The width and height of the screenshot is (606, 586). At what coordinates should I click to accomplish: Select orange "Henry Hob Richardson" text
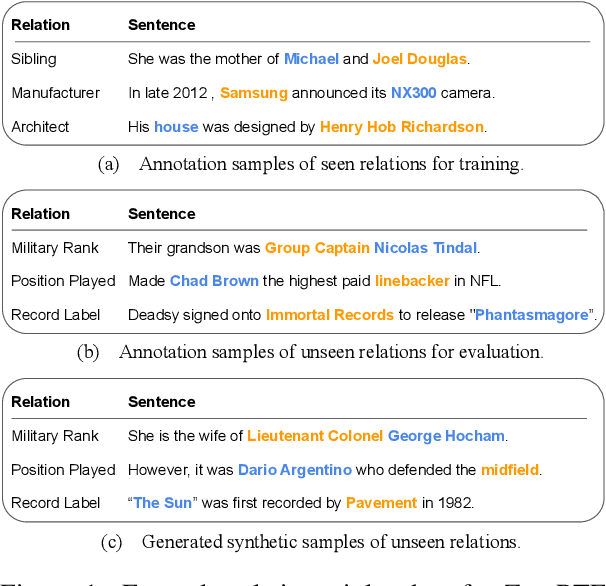tap(402, 127)
